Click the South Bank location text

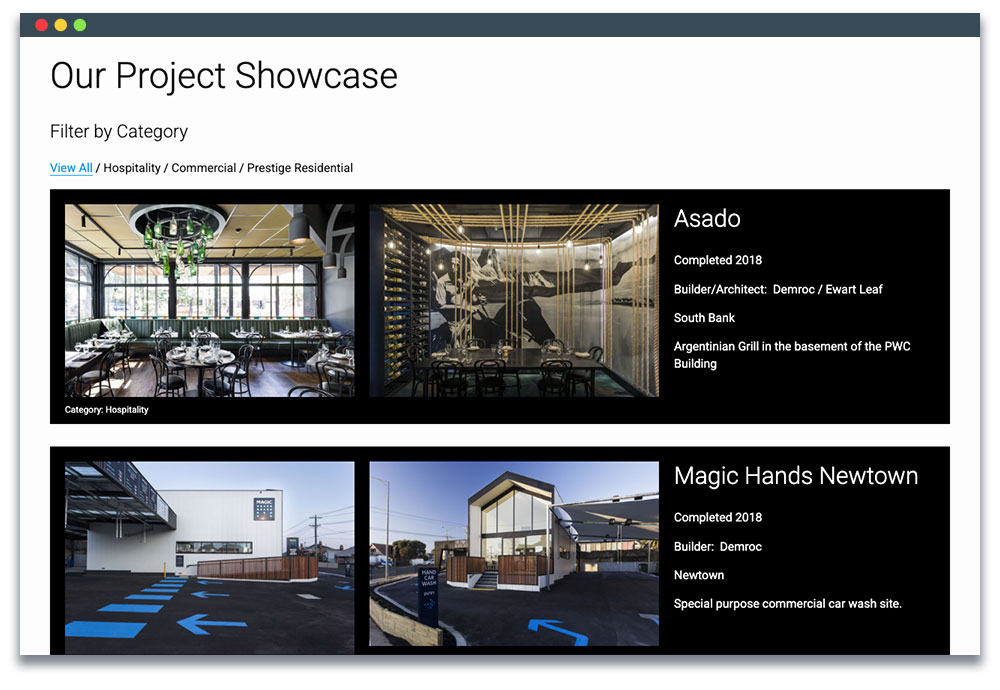click(x=704, y=318)
